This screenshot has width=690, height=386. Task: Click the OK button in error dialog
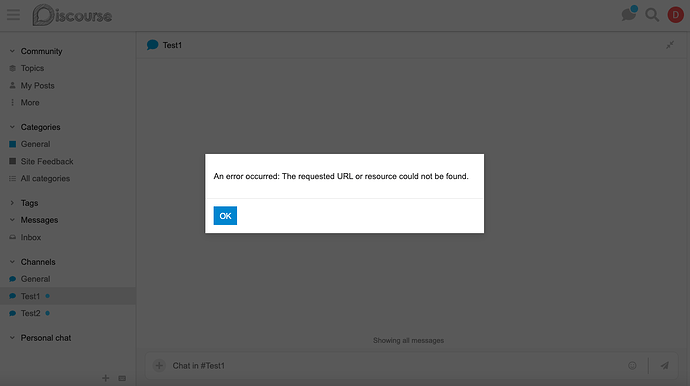[225, 216]
